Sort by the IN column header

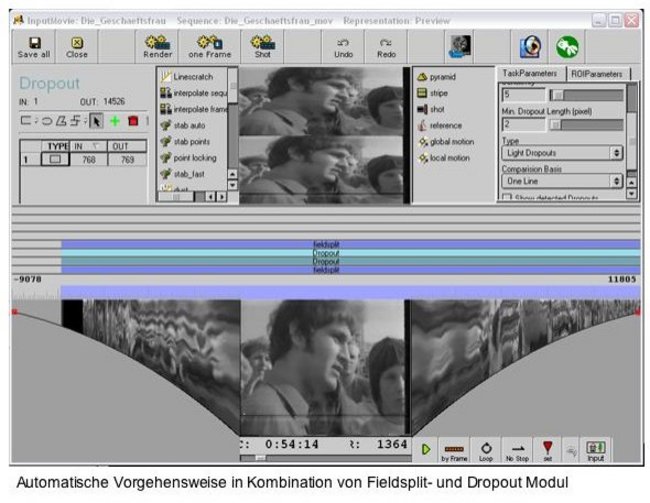click(x=88, y=146)
